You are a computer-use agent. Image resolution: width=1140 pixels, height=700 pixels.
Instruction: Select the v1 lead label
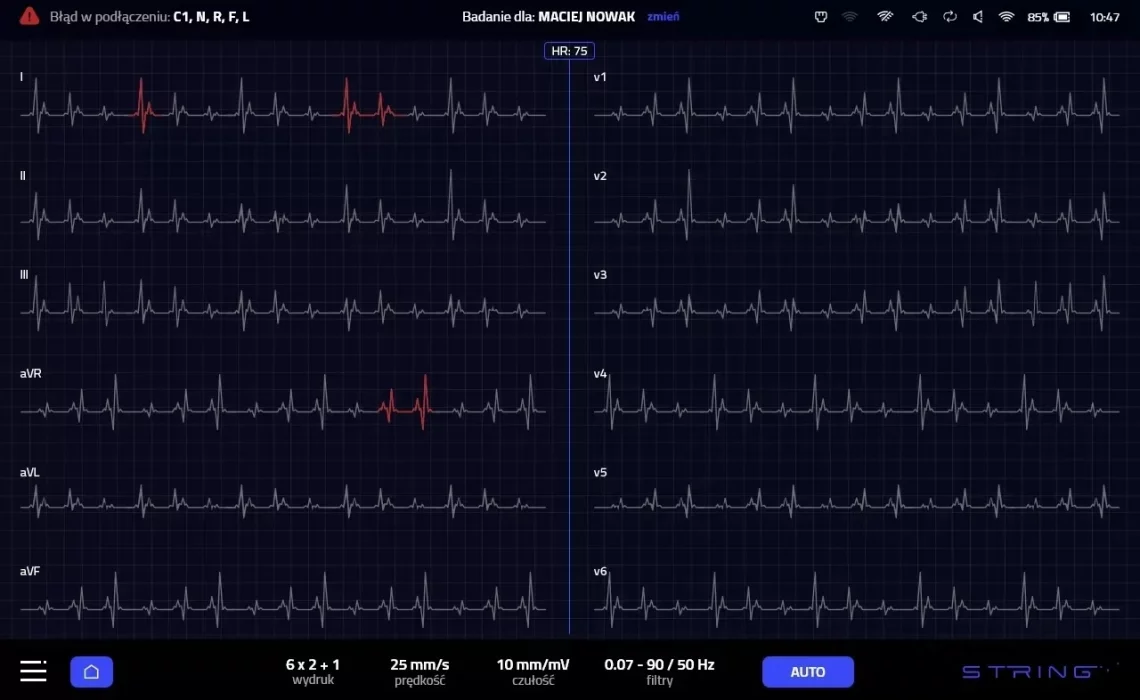[600, 77]
